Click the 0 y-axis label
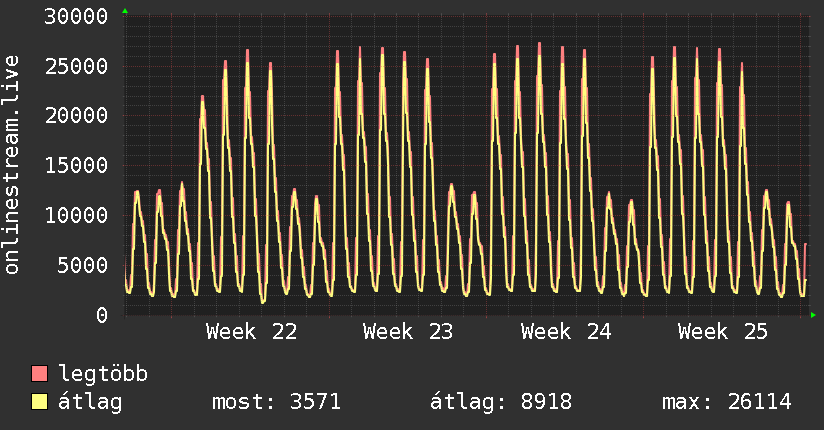This screenshot has height=430, width=824. (102, 315)
